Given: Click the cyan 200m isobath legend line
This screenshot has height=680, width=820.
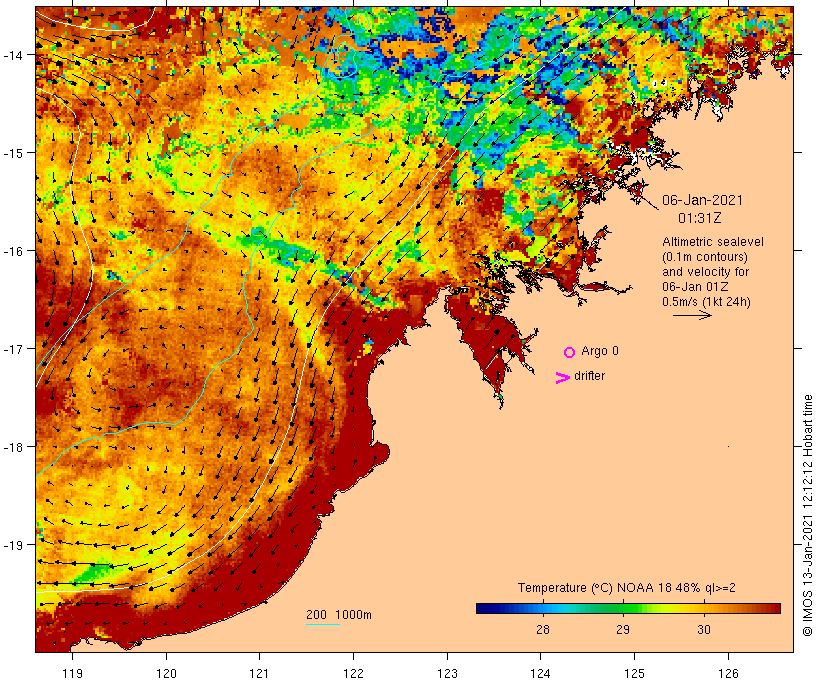Looking at the screenshot, I should tap(323, 624).
